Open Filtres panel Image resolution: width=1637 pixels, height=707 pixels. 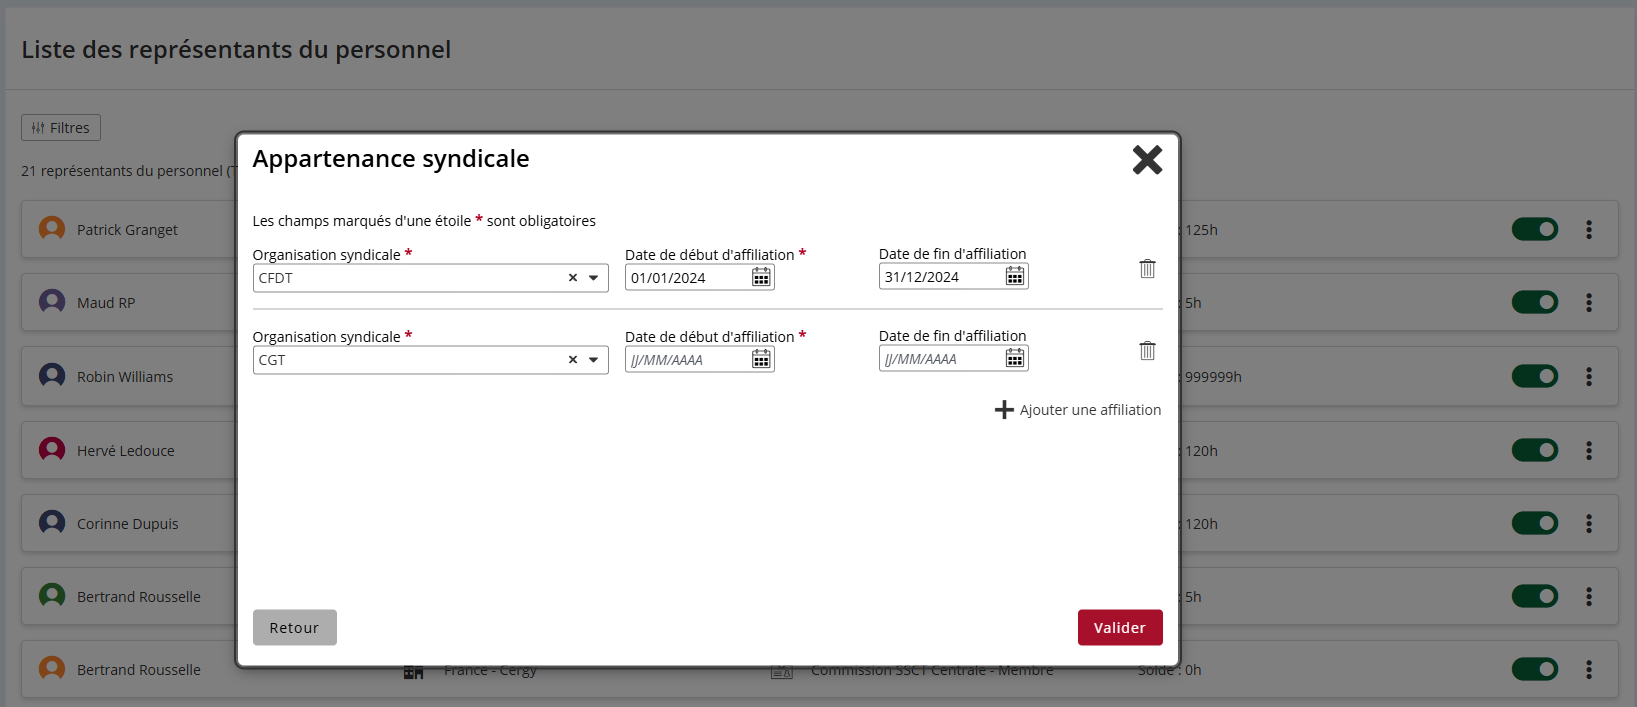61,128
